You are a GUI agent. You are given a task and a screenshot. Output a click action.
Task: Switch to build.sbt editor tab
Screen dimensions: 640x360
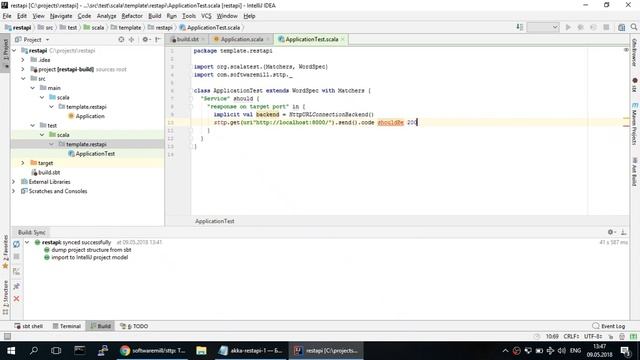[187, 40]
